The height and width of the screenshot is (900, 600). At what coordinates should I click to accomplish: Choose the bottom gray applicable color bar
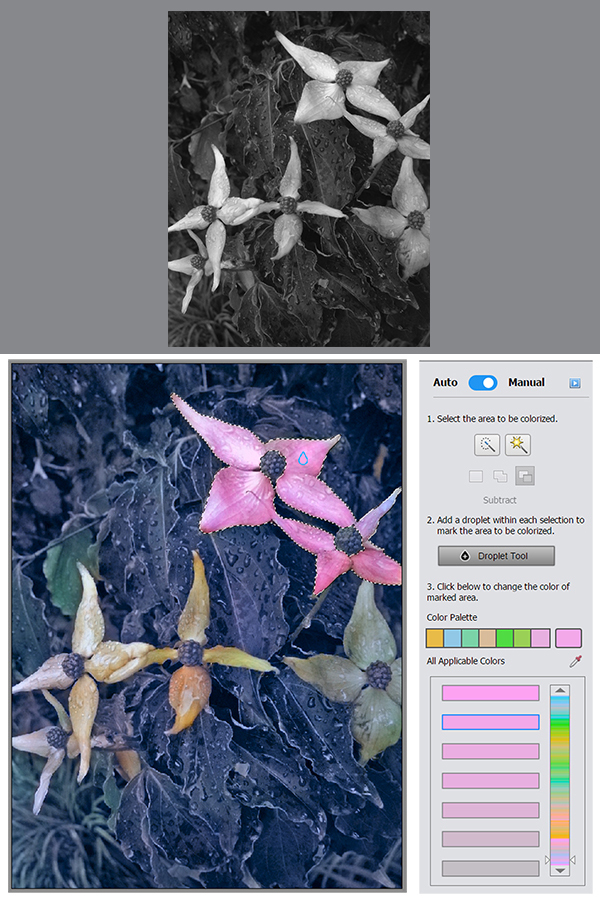click(x=490, y=868)
